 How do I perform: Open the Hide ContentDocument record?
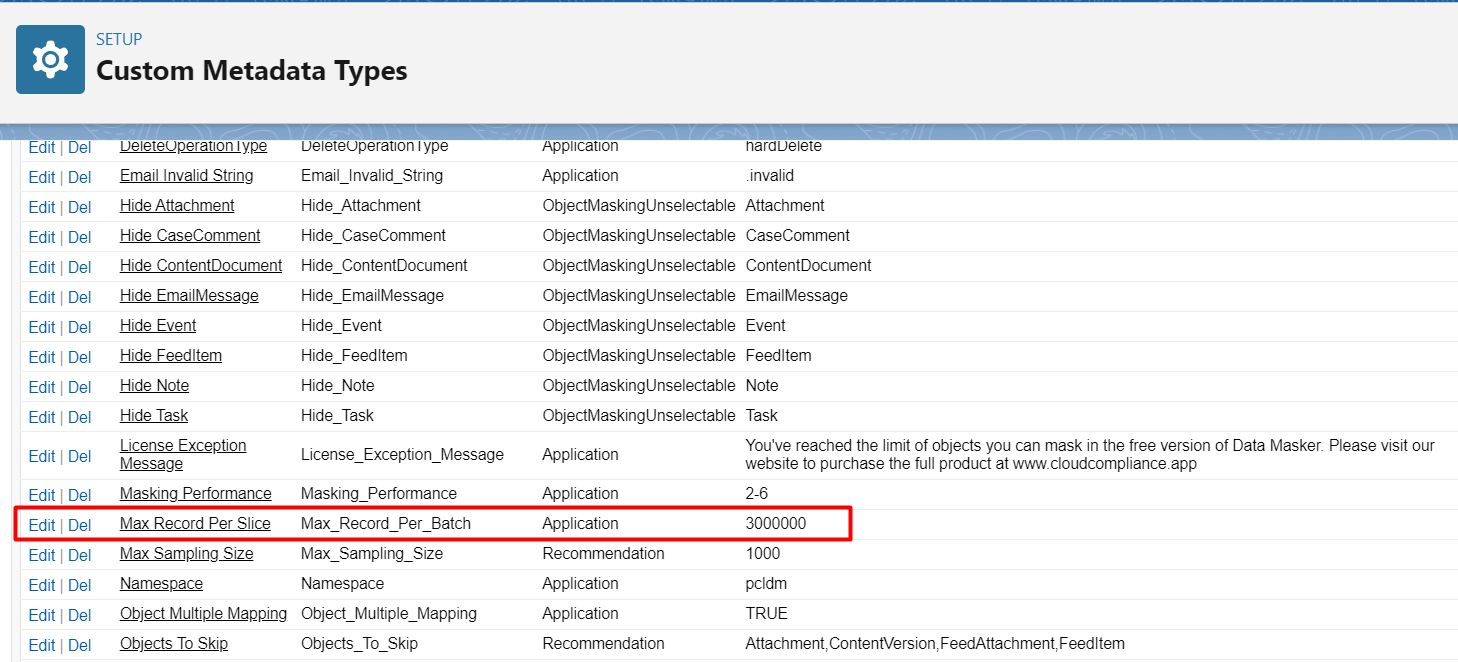point(200,265)
